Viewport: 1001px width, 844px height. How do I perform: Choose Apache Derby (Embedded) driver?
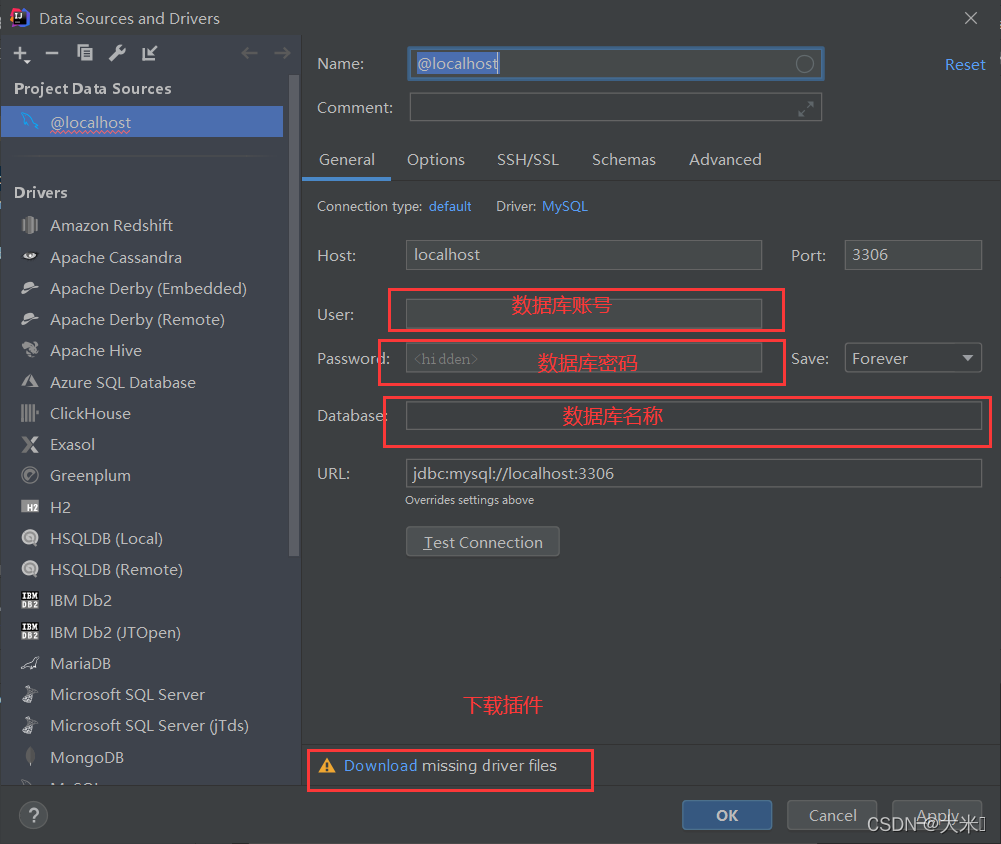click(148, 289)
